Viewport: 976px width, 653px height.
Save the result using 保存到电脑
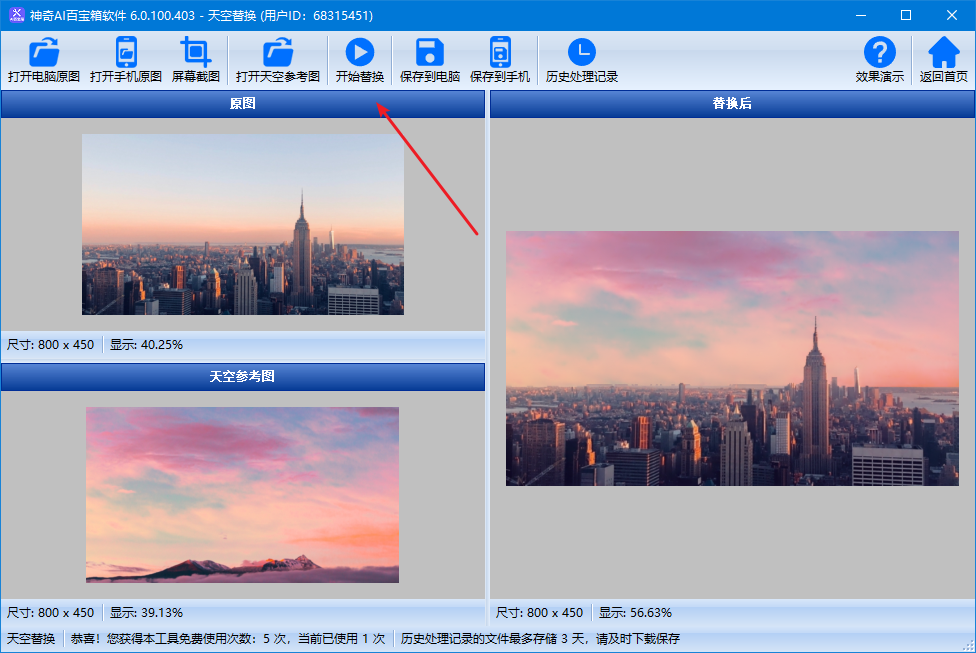click(430, 53)
